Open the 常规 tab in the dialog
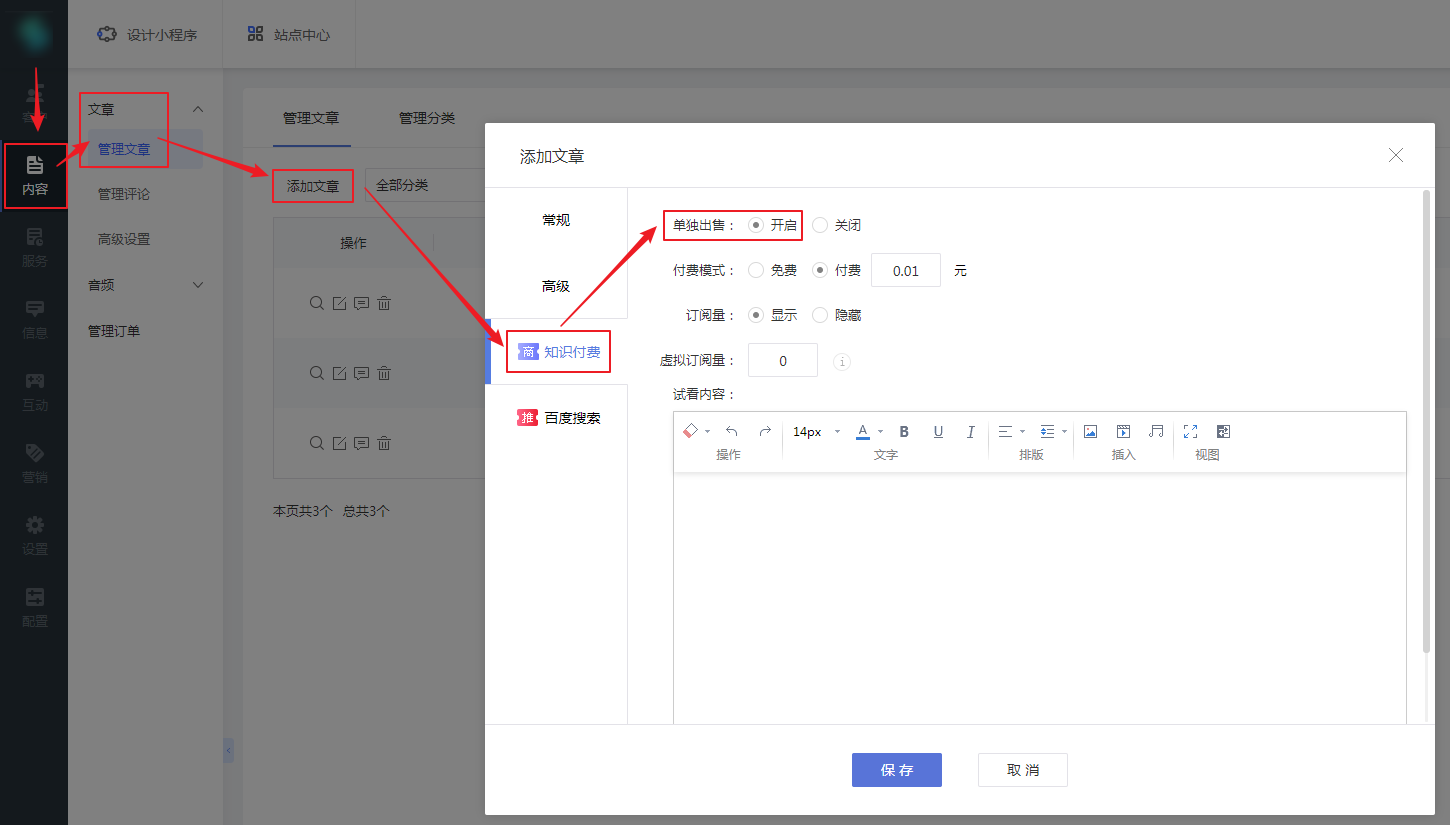 pos(556,220)
